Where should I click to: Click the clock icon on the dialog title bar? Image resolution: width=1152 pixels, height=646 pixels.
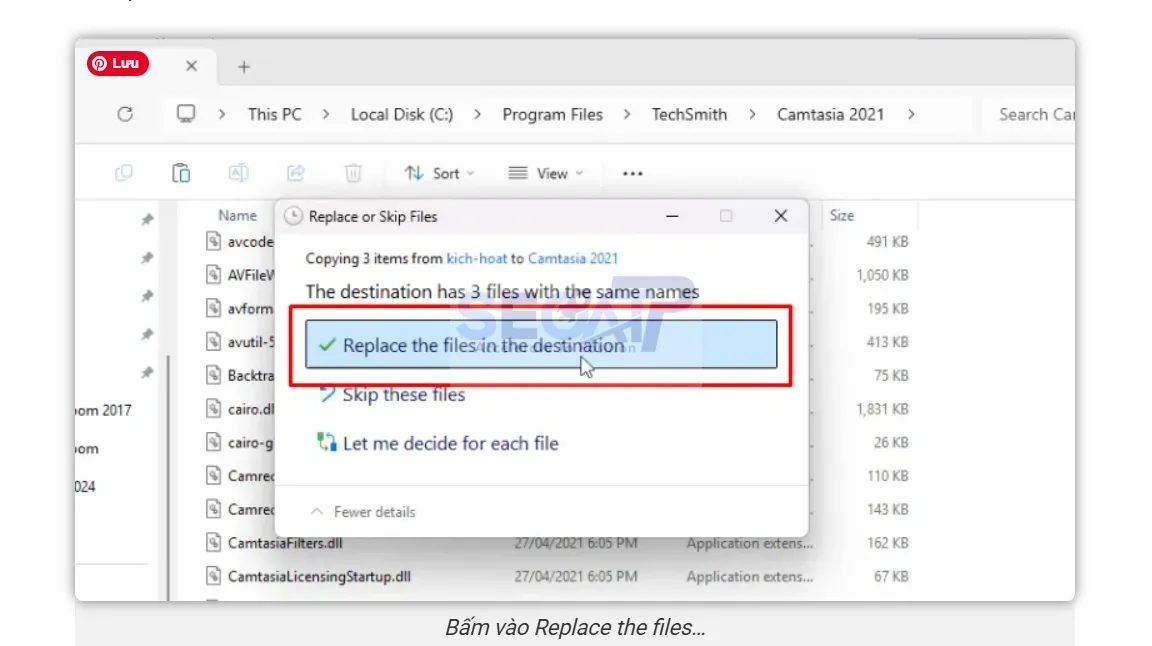tap(296, 216)
